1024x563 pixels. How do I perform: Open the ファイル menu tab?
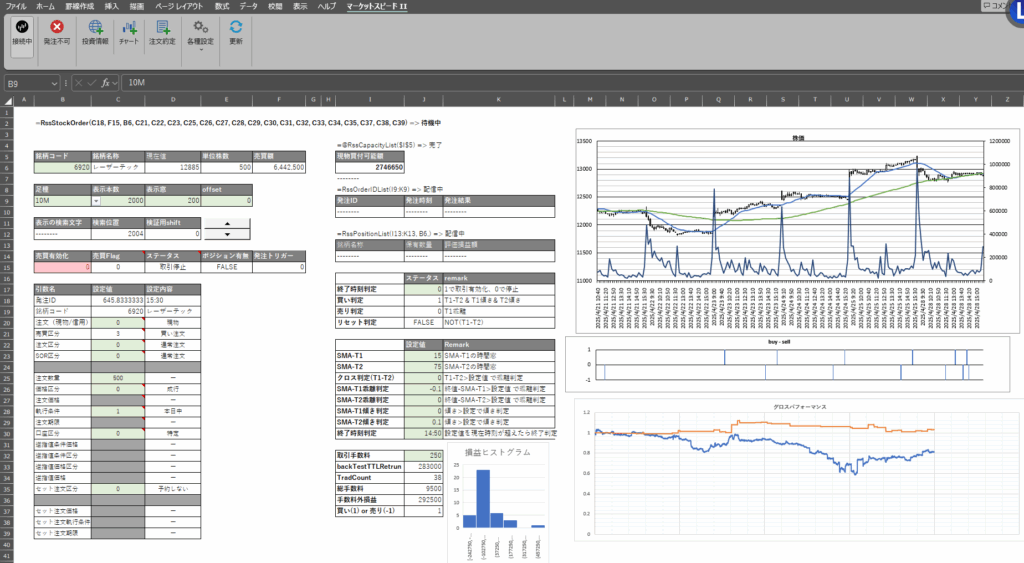click(x=16, y=6)
